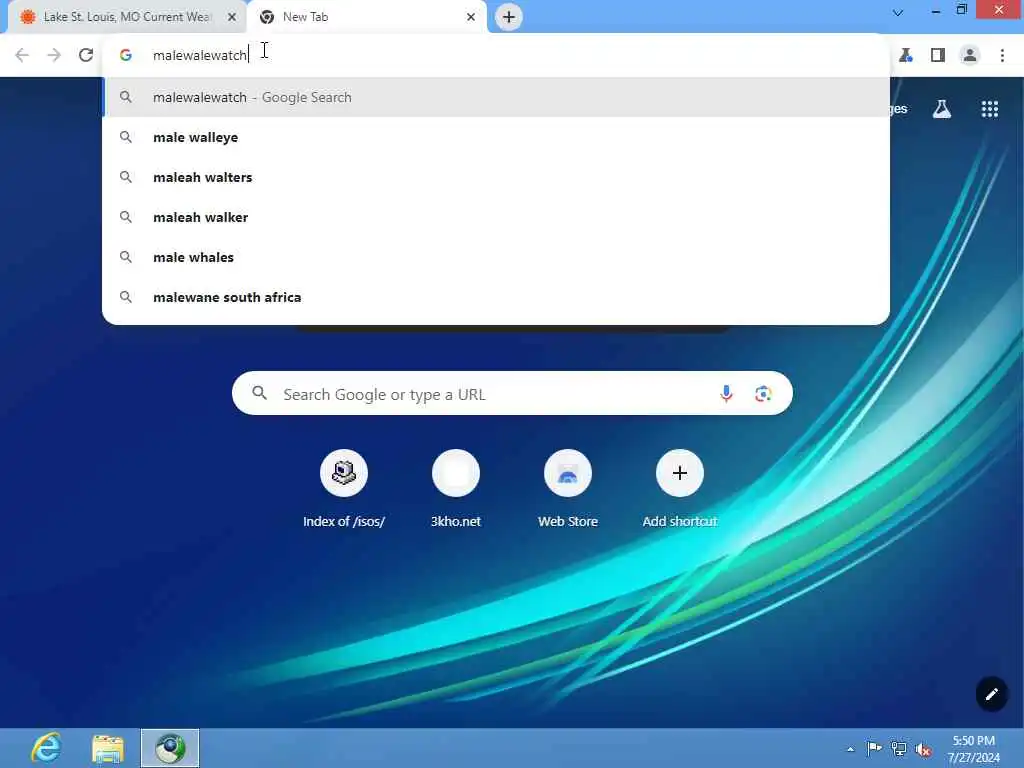Click the Chrome taskbar button
Screen dimensions: 1024x768
170,748
